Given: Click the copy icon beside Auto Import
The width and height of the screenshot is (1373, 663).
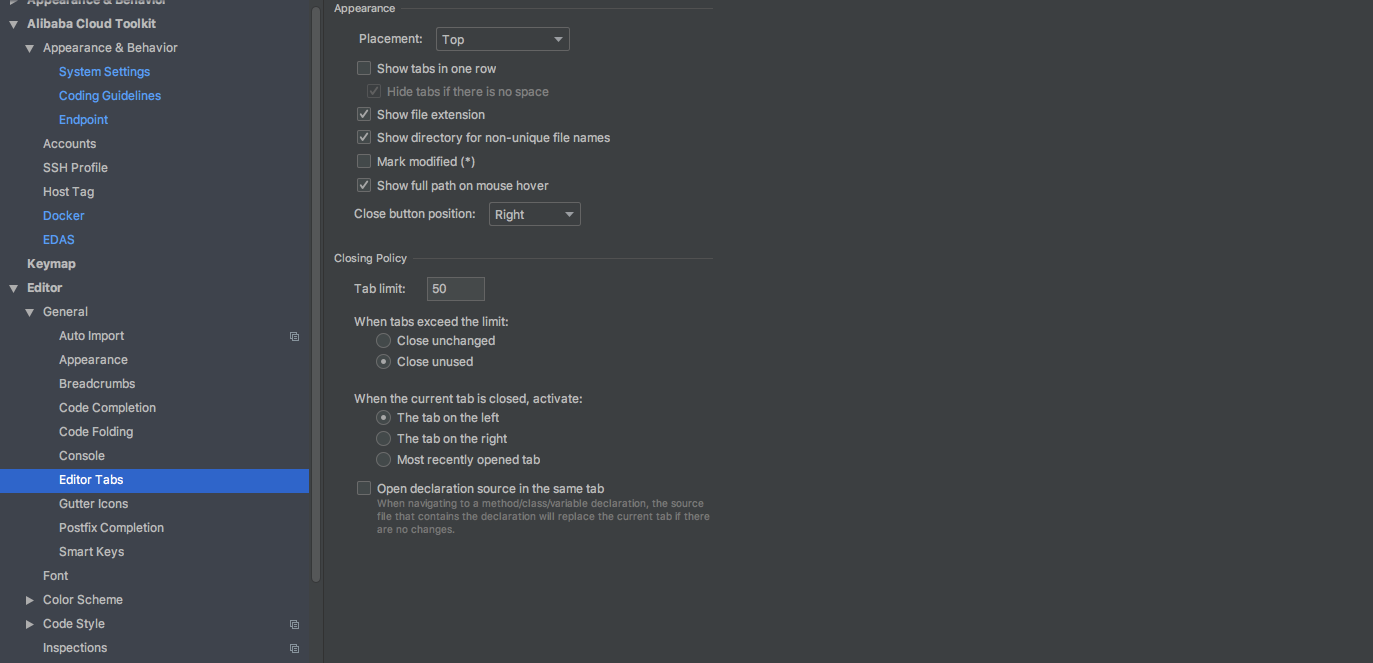Looking at the screenshot, I should [294, 336].
